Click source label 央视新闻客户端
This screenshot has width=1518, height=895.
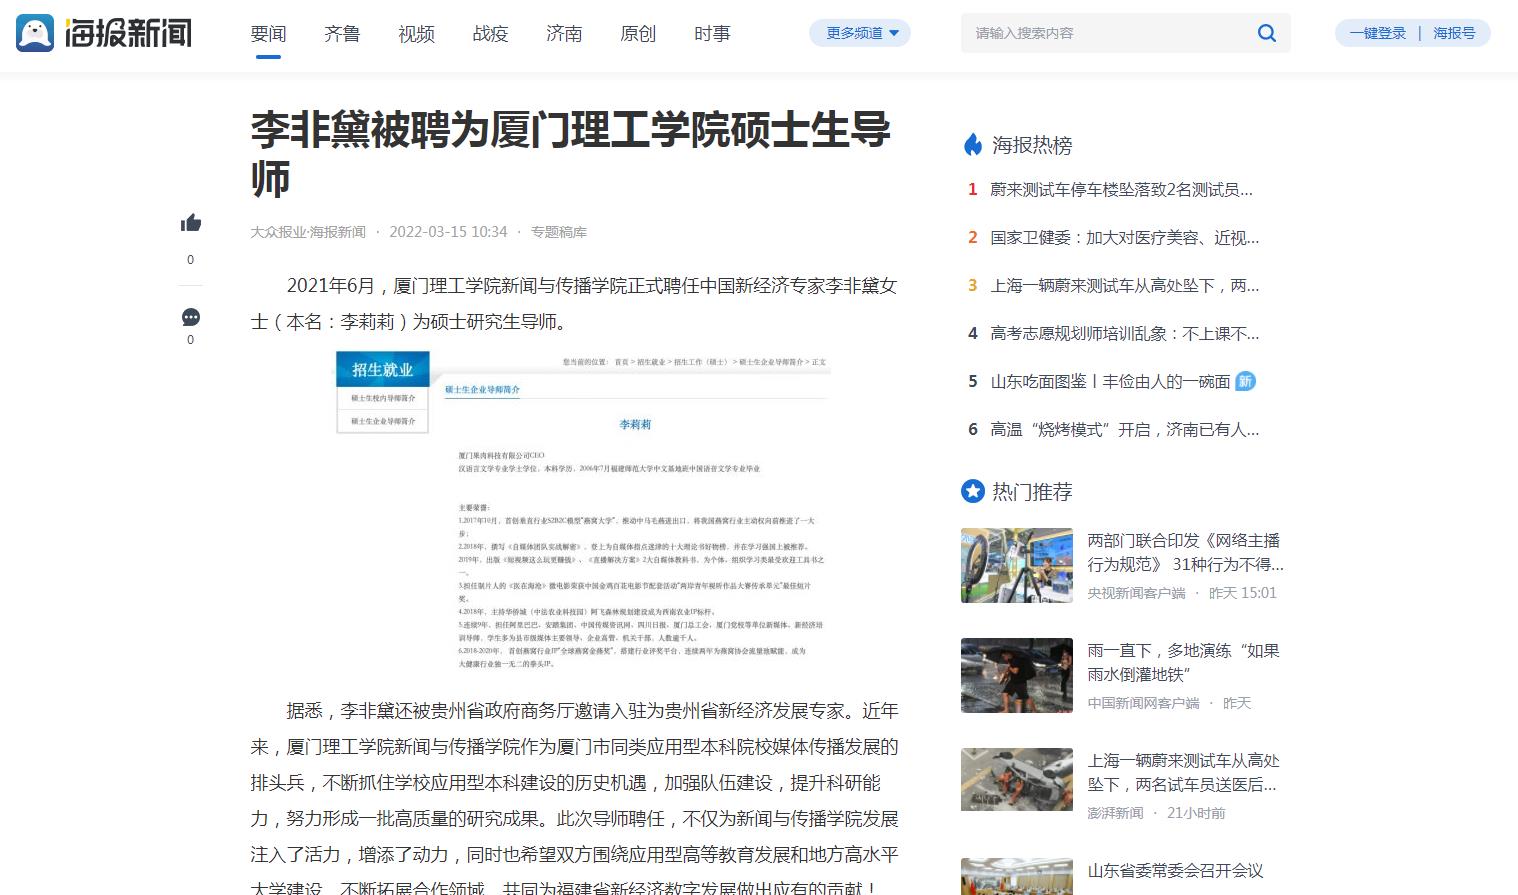[x=1136, y=593]
